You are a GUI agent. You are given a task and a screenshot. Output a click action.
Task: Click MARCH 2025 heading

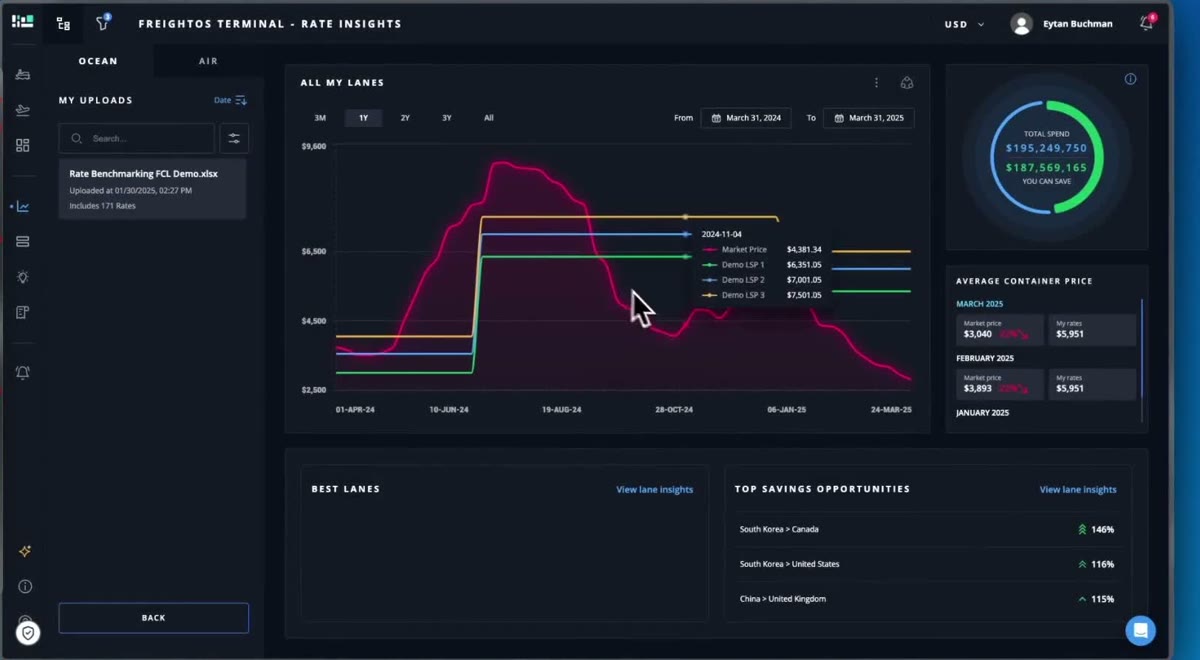979,304
